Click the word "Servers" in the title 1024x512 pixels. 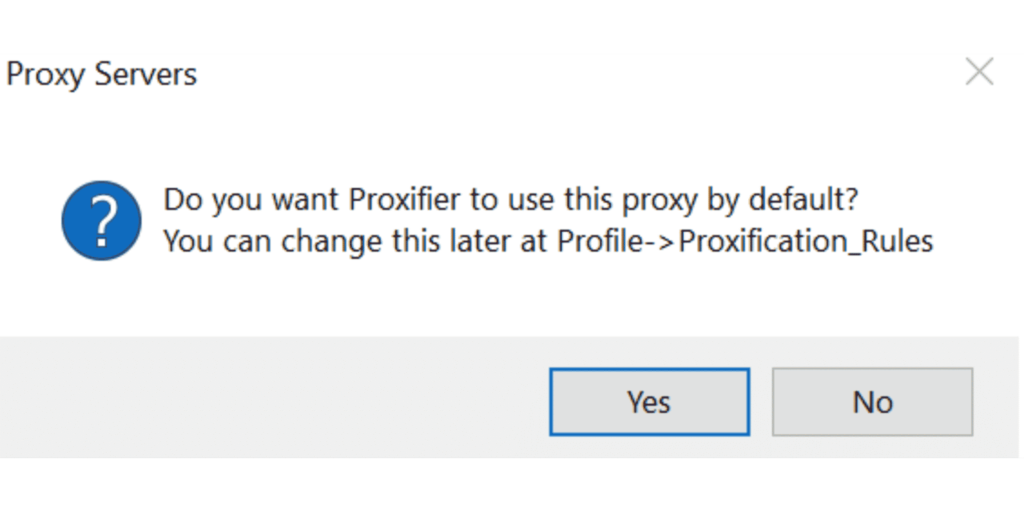click(x=145, y=74)
